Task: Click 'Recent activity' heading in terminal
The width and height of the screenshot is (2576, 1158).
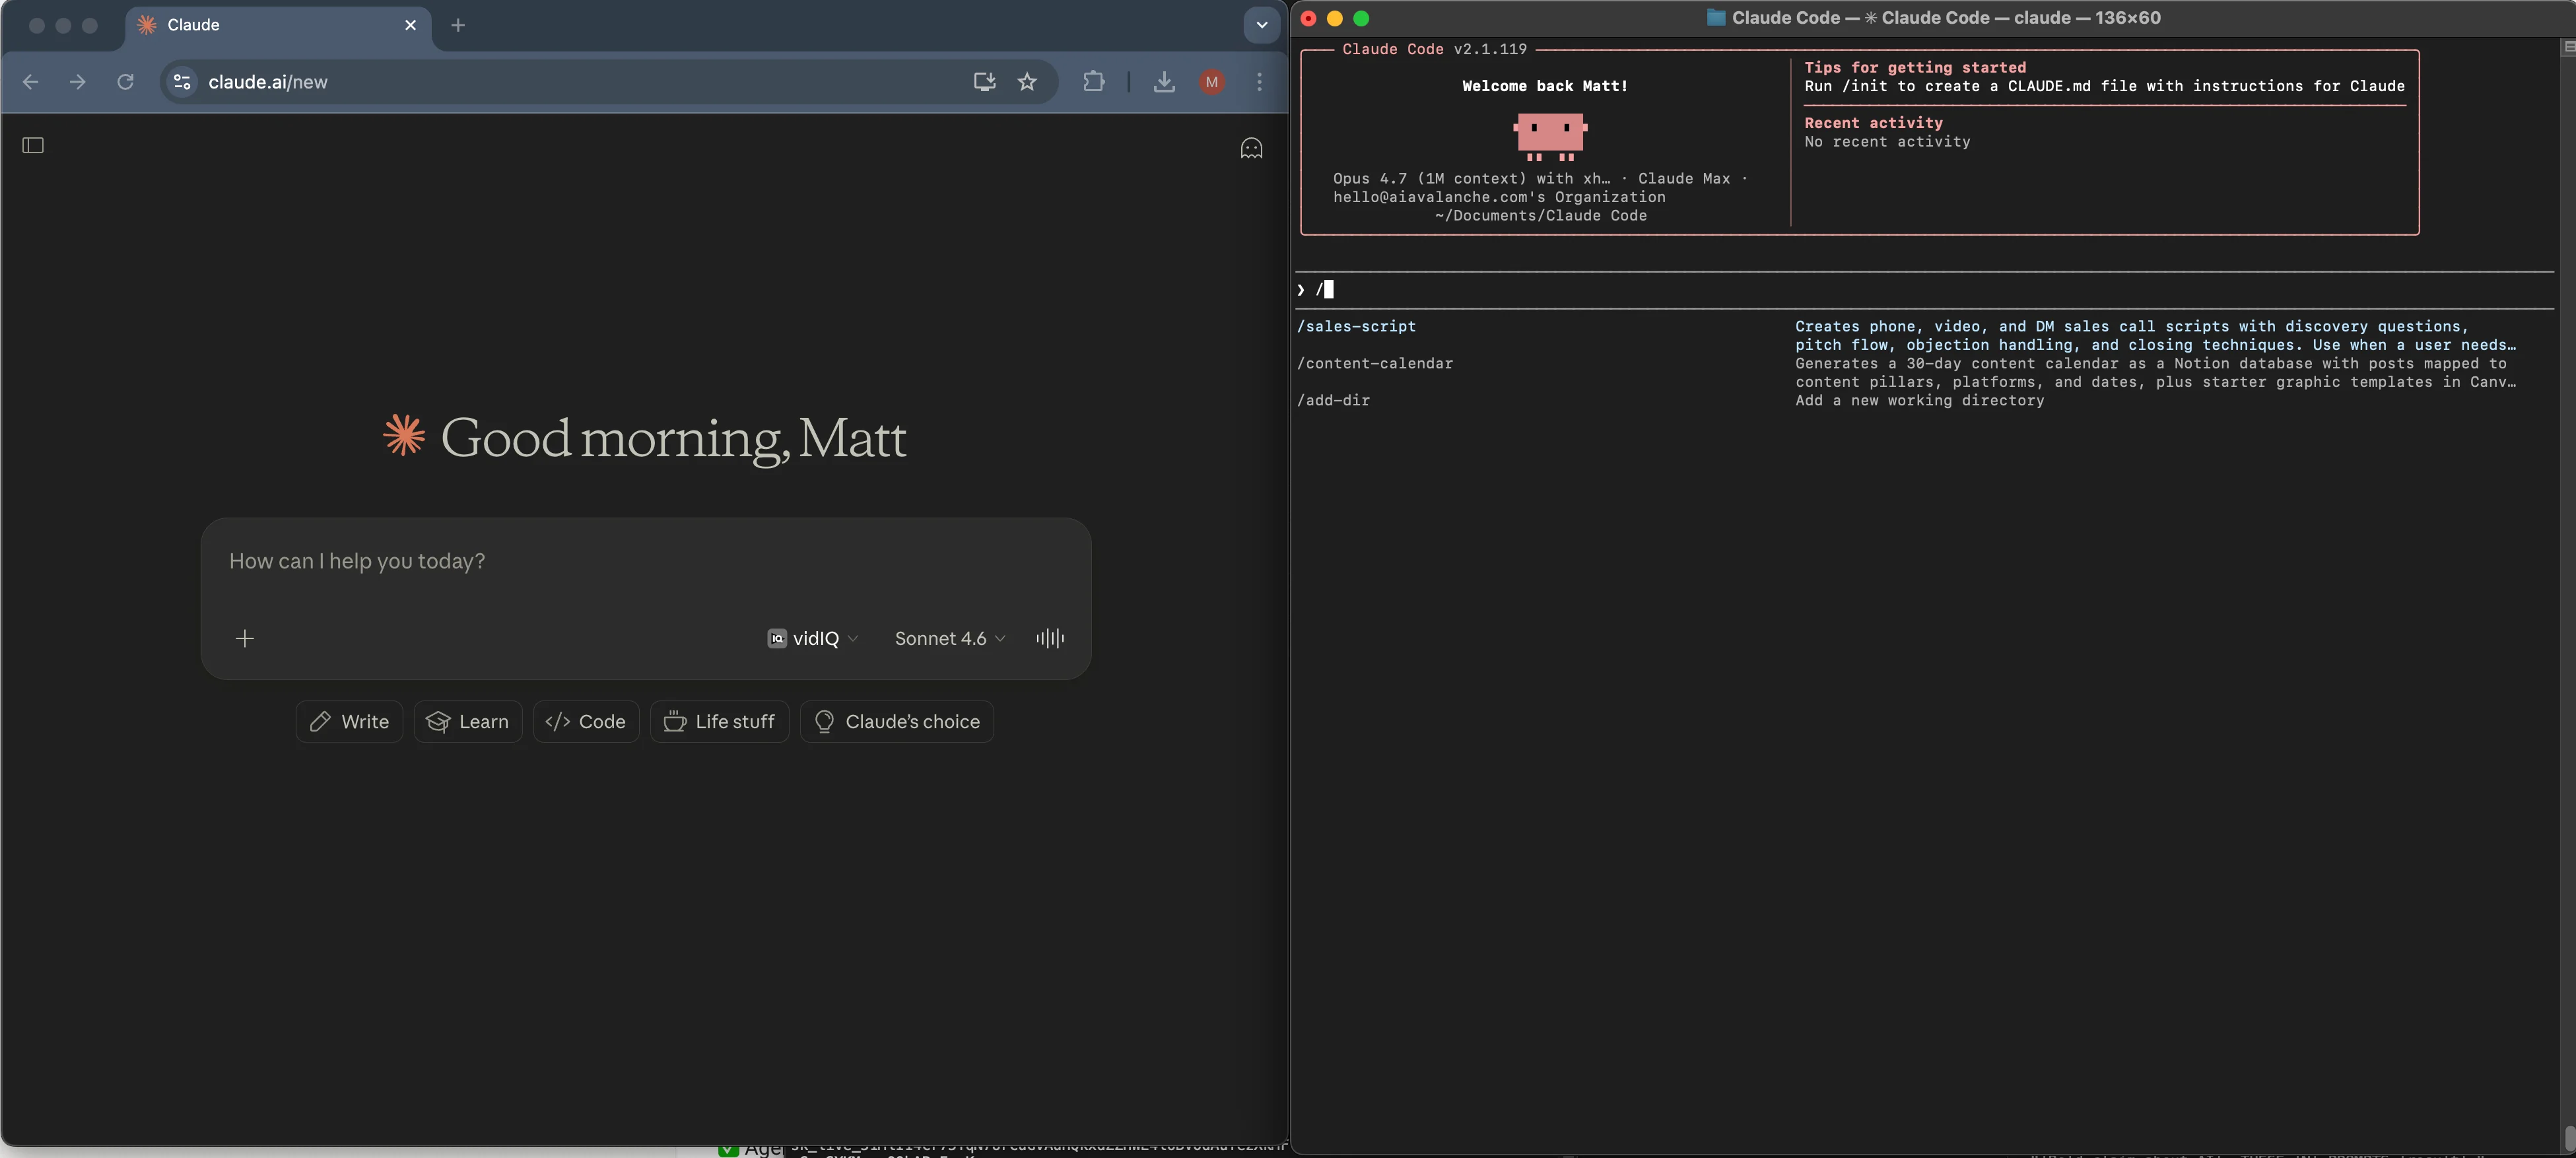Action: tap(1873, 123)
